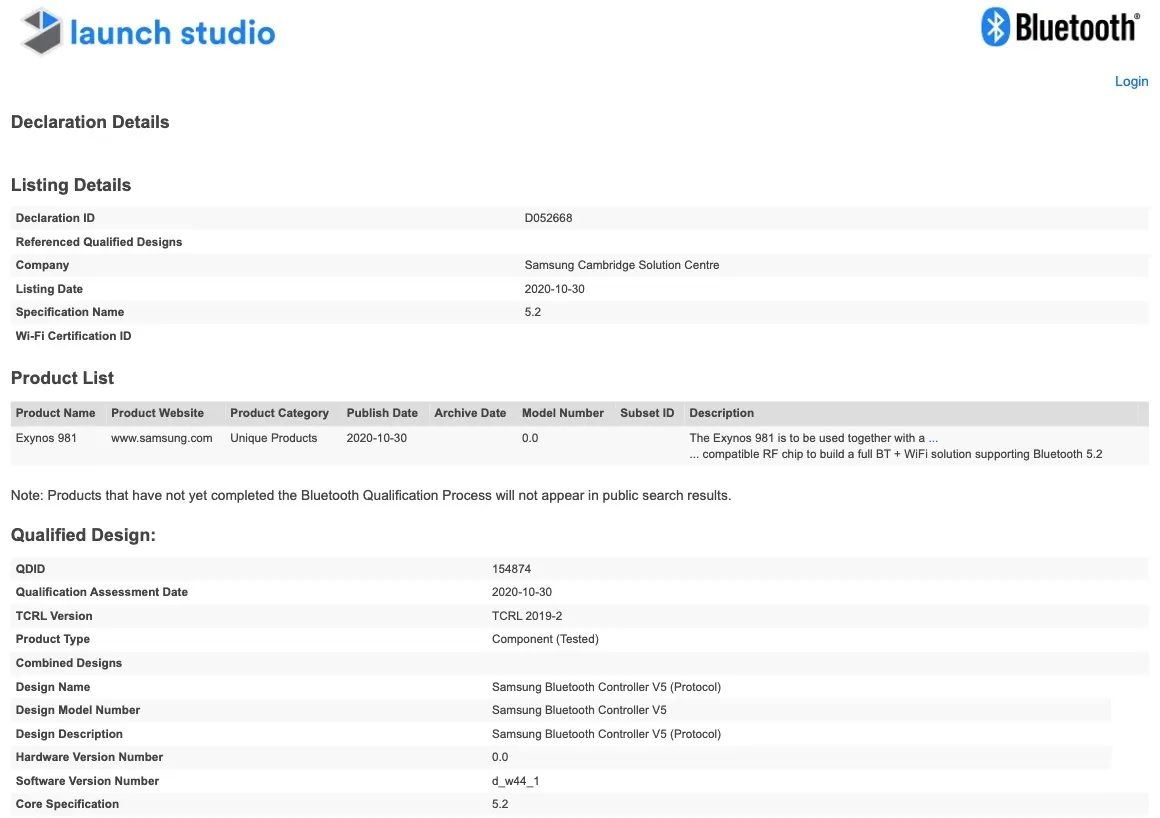Click the Product Name column header
The width and height of the screenshot is (1160, 818).
(56, 413)
